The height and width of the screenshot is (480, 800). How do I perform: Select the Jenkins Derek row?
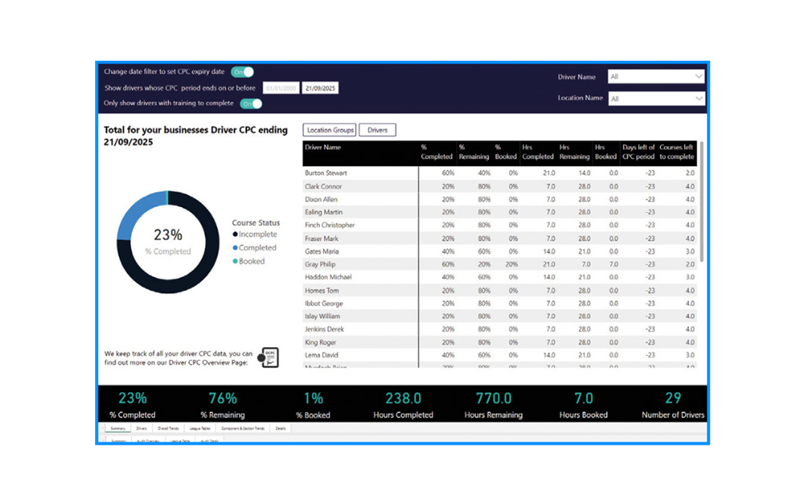(x=500, y=329)
